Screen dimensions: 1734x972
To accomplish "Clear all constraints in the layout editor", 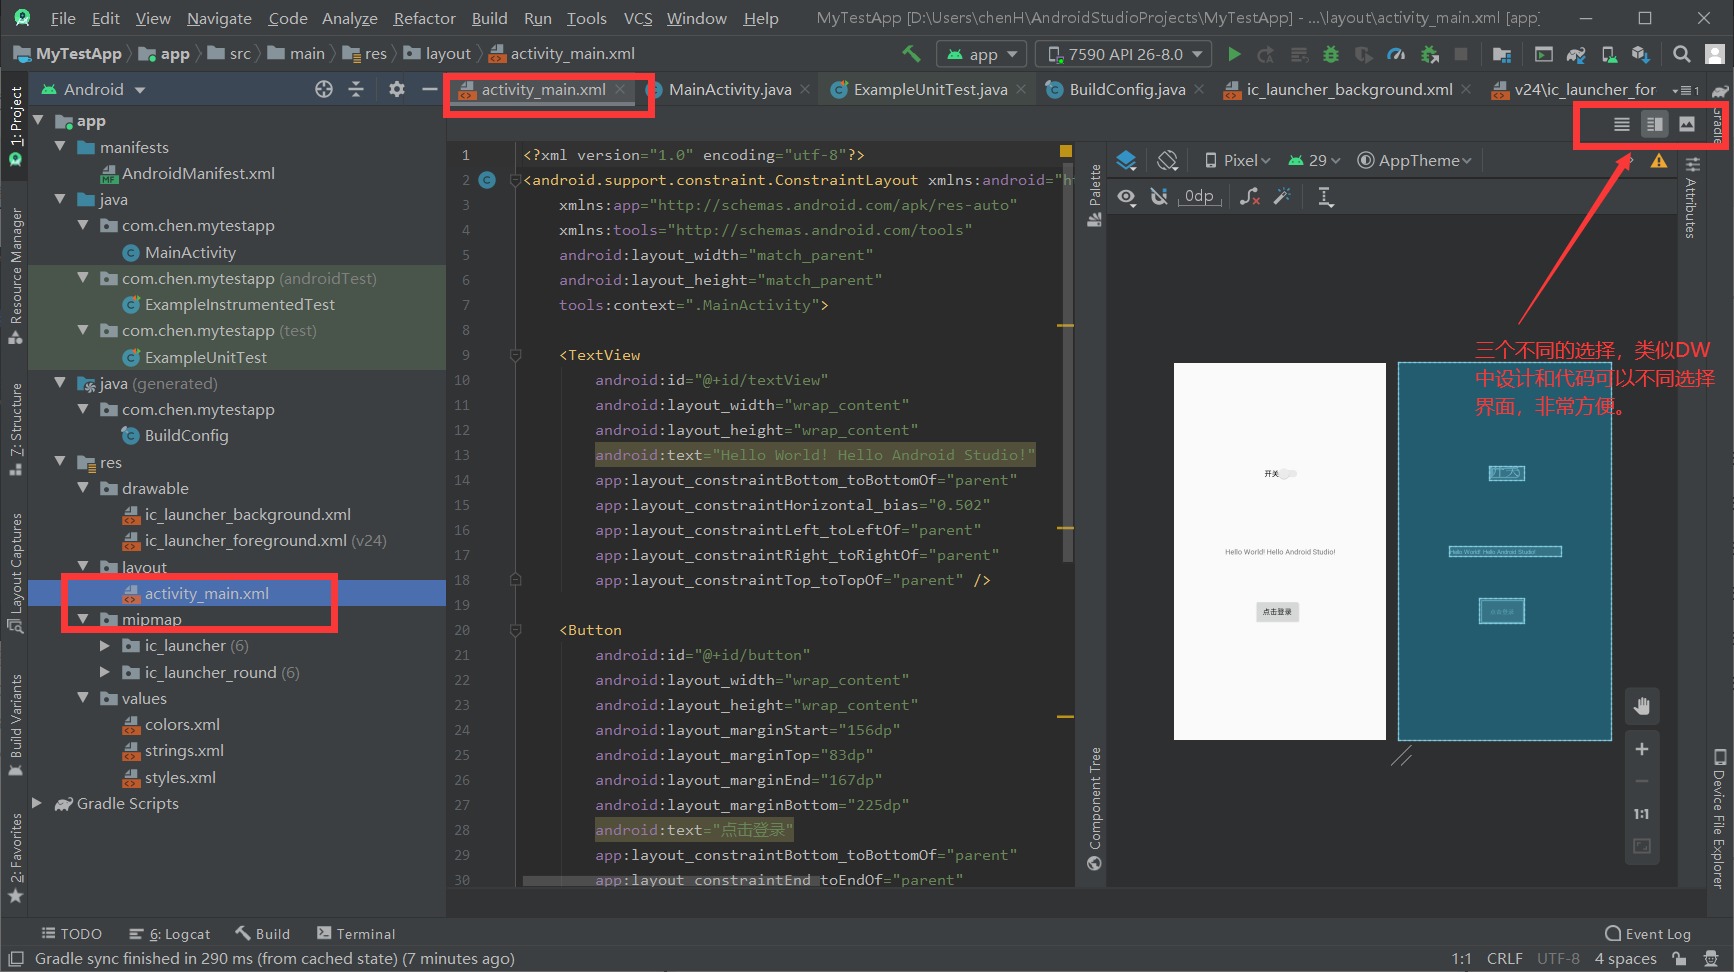I will pyautogui.click(x=1249, y=196).
